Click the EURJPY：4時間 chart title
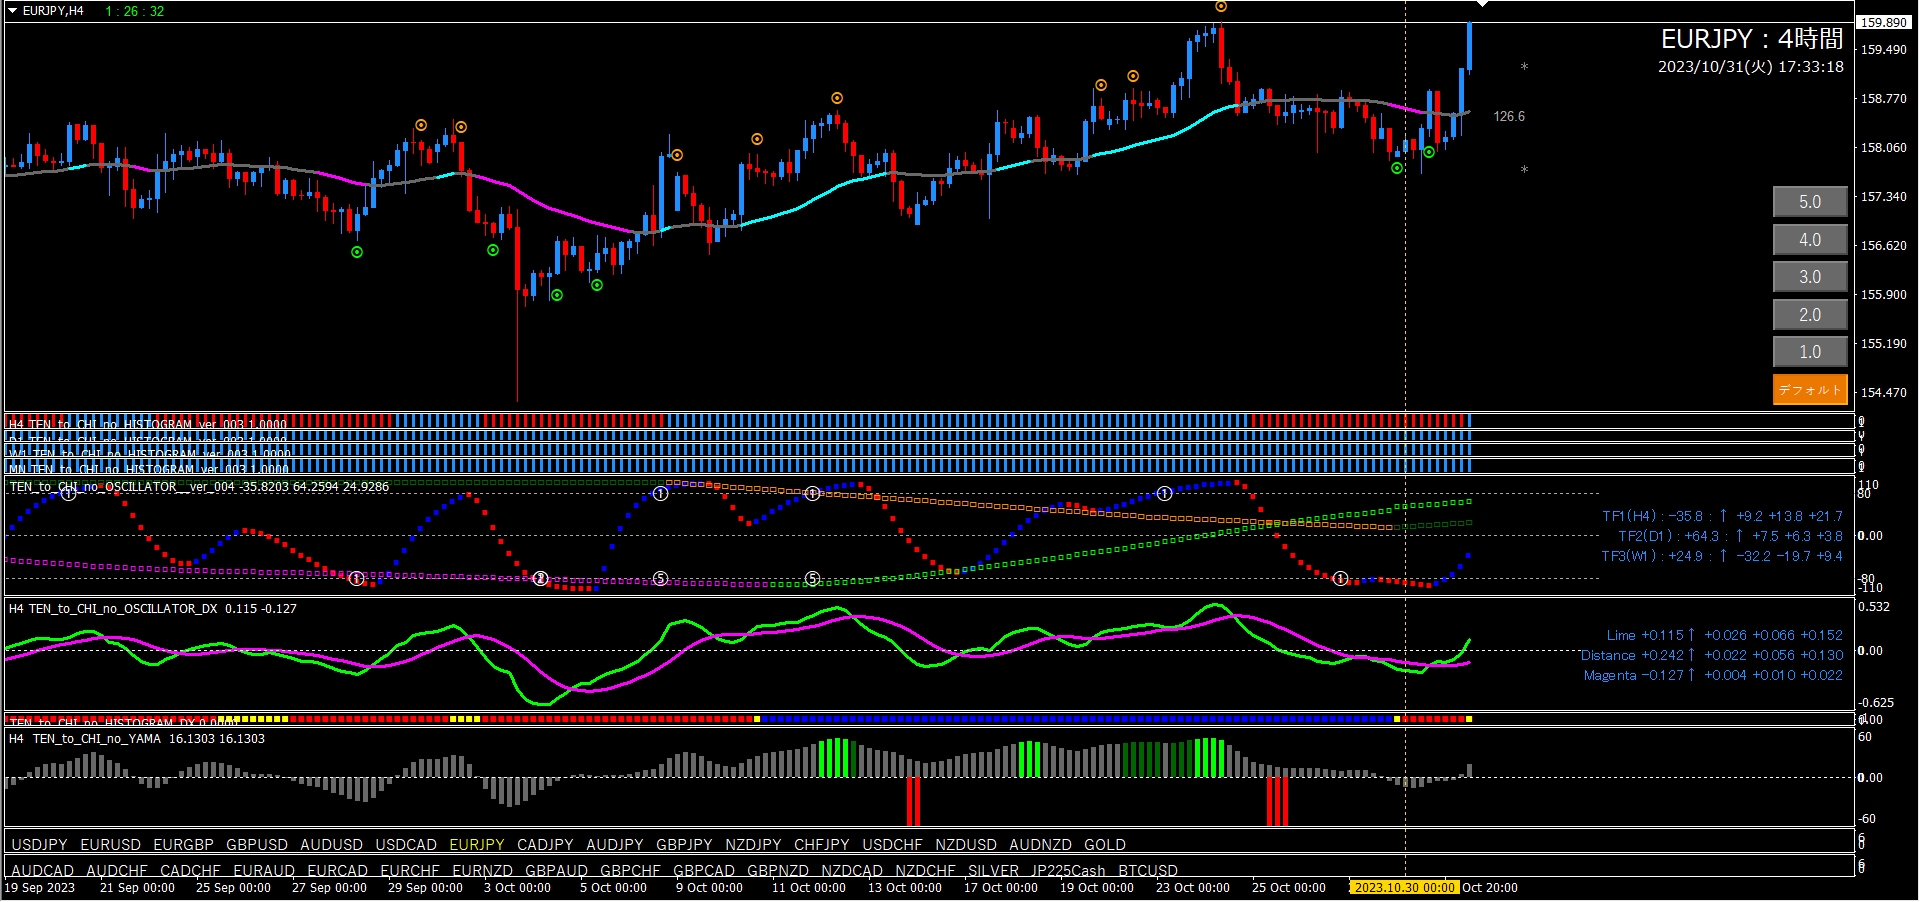Image resolution: width=1920 pixels, height=902 pixels. 1752,39
